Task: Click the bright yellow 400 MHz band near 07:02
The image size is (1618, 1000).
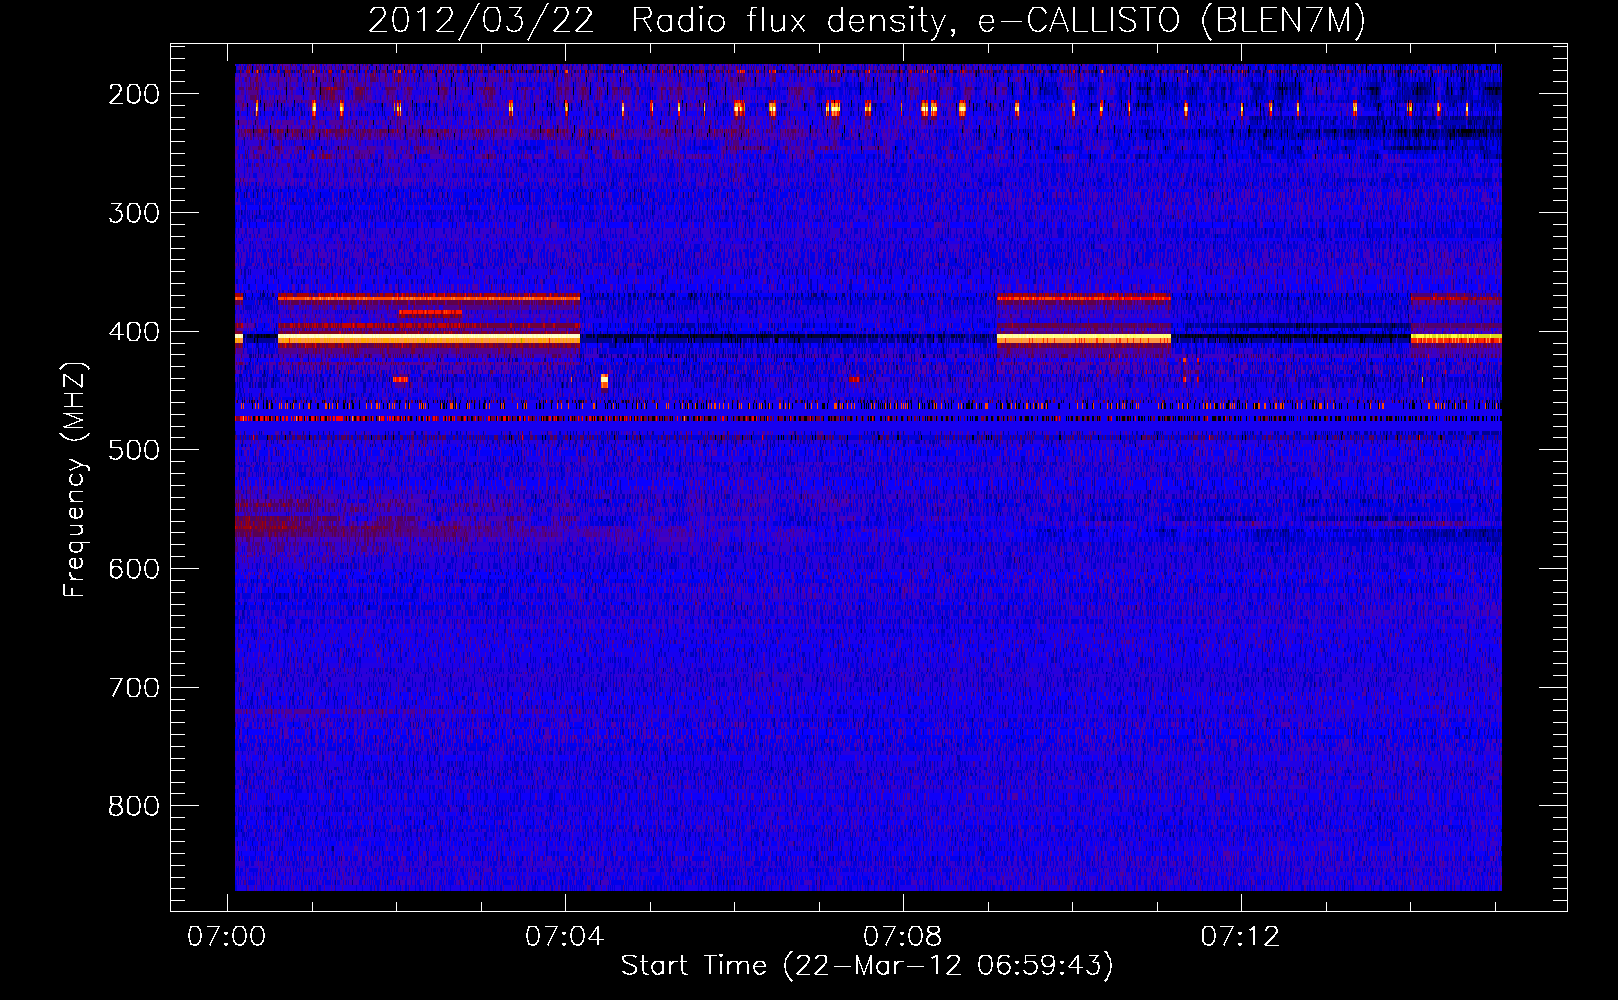Action: [429, 340]
